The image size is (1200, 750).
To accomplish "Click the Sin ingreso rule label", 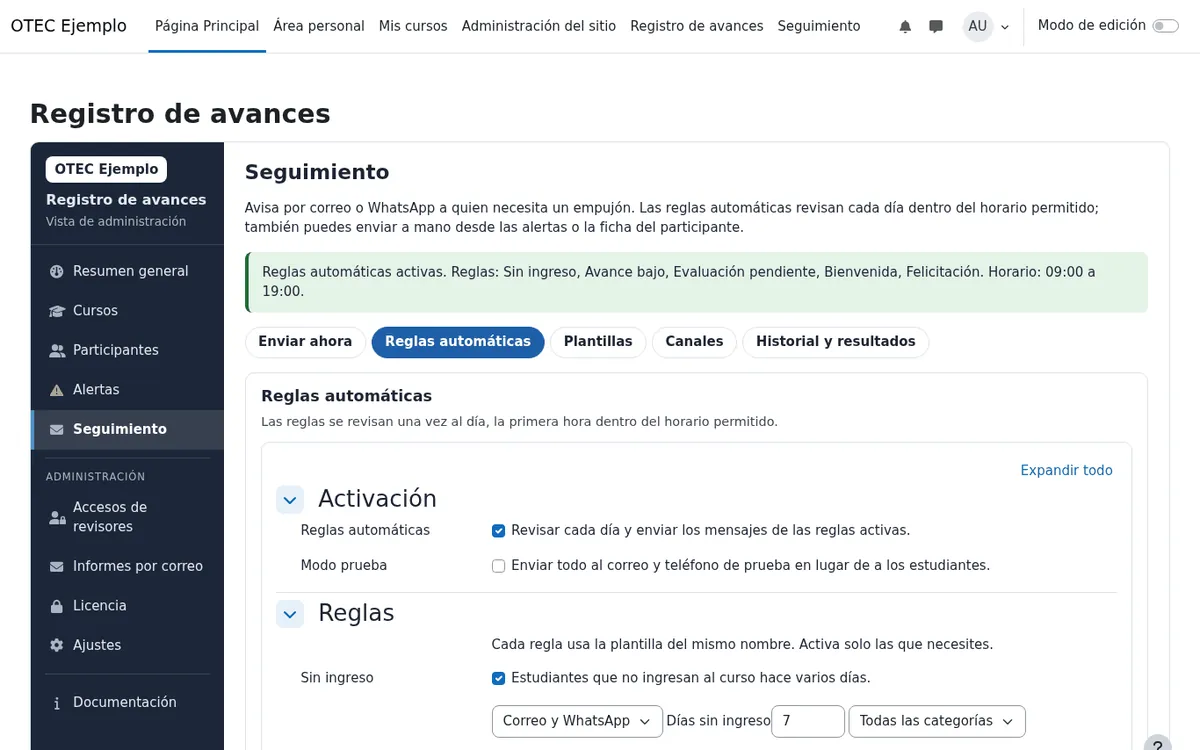I will (337, 678).
